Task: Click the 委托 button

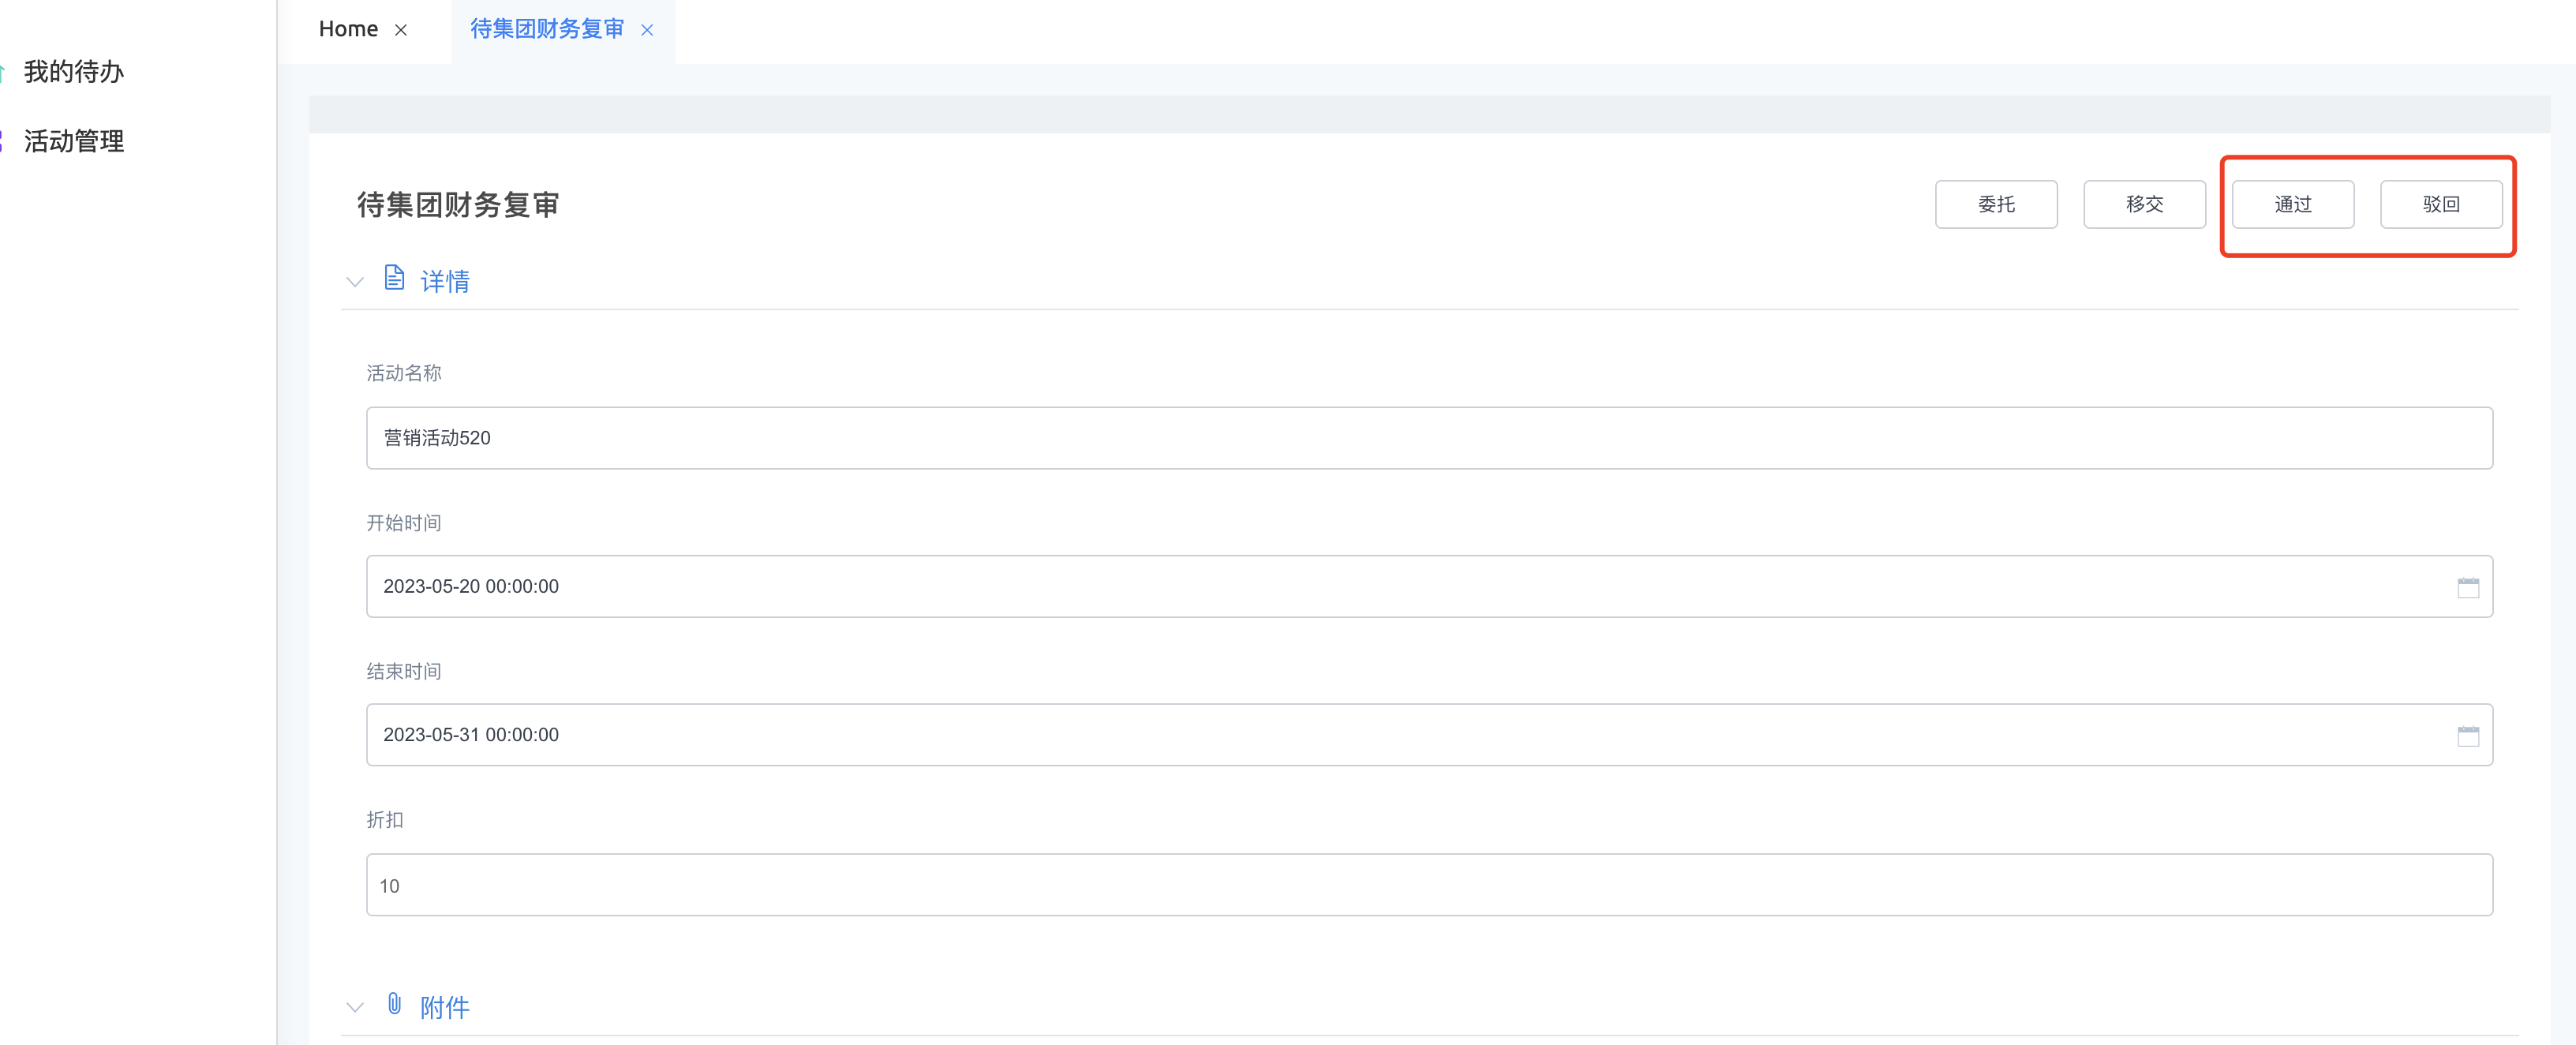Action: pos(1995,204)
